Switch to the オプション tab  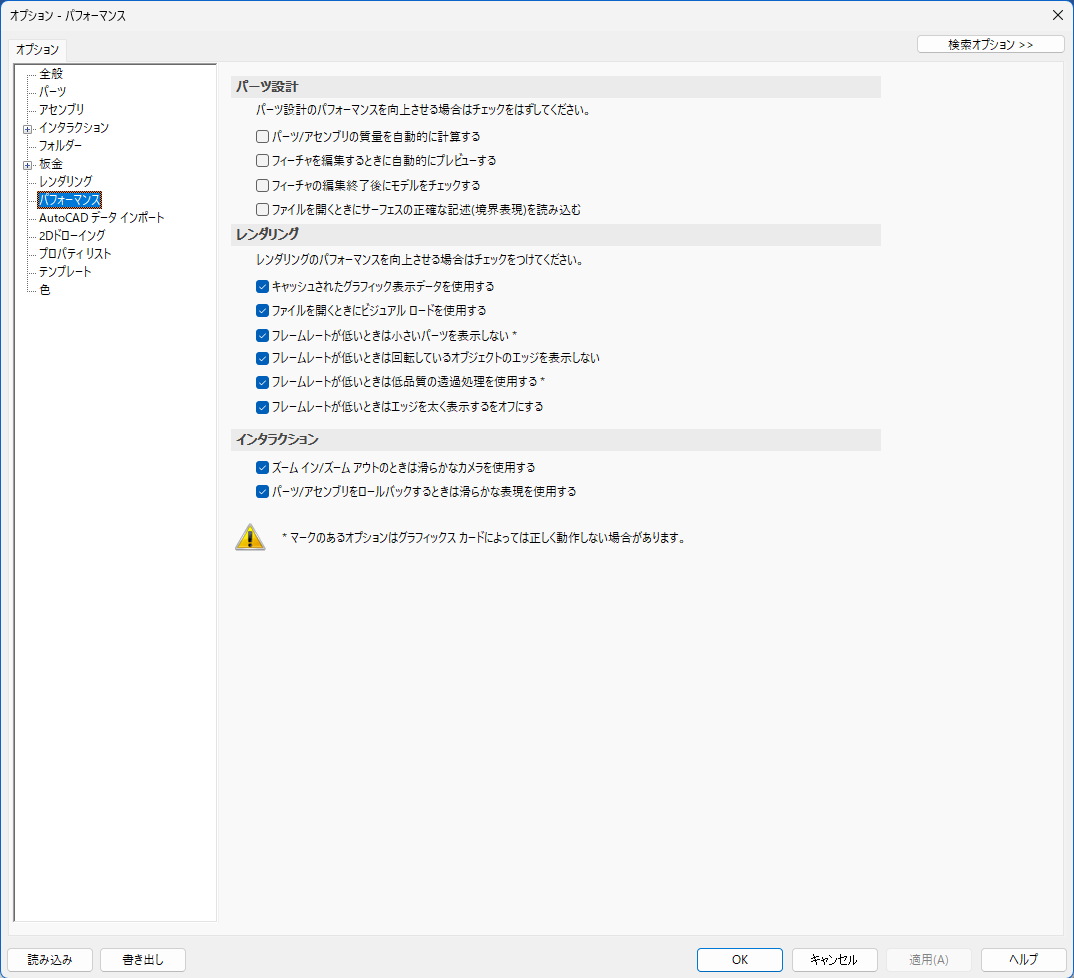coord(38,49)
